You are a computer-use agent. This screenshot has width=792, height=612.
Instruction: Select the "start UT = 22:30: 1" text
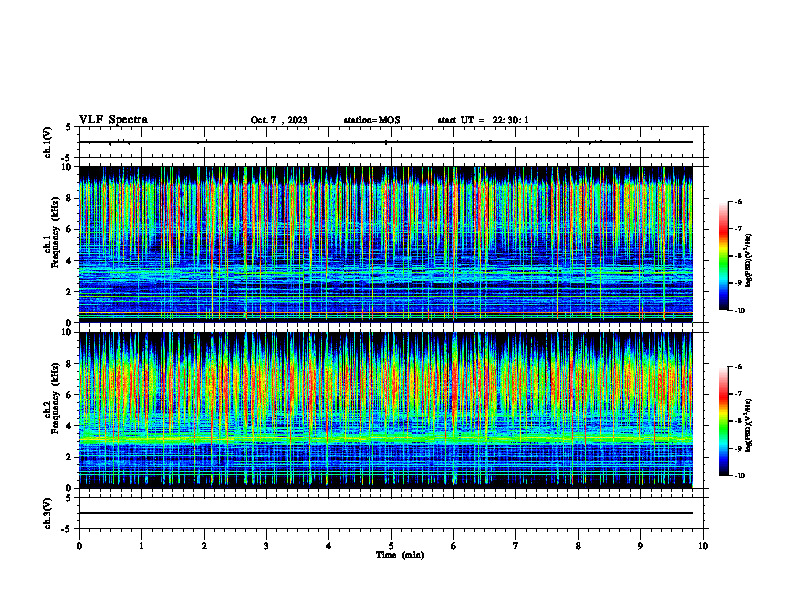pyautogui.click(x=483, y=120)
